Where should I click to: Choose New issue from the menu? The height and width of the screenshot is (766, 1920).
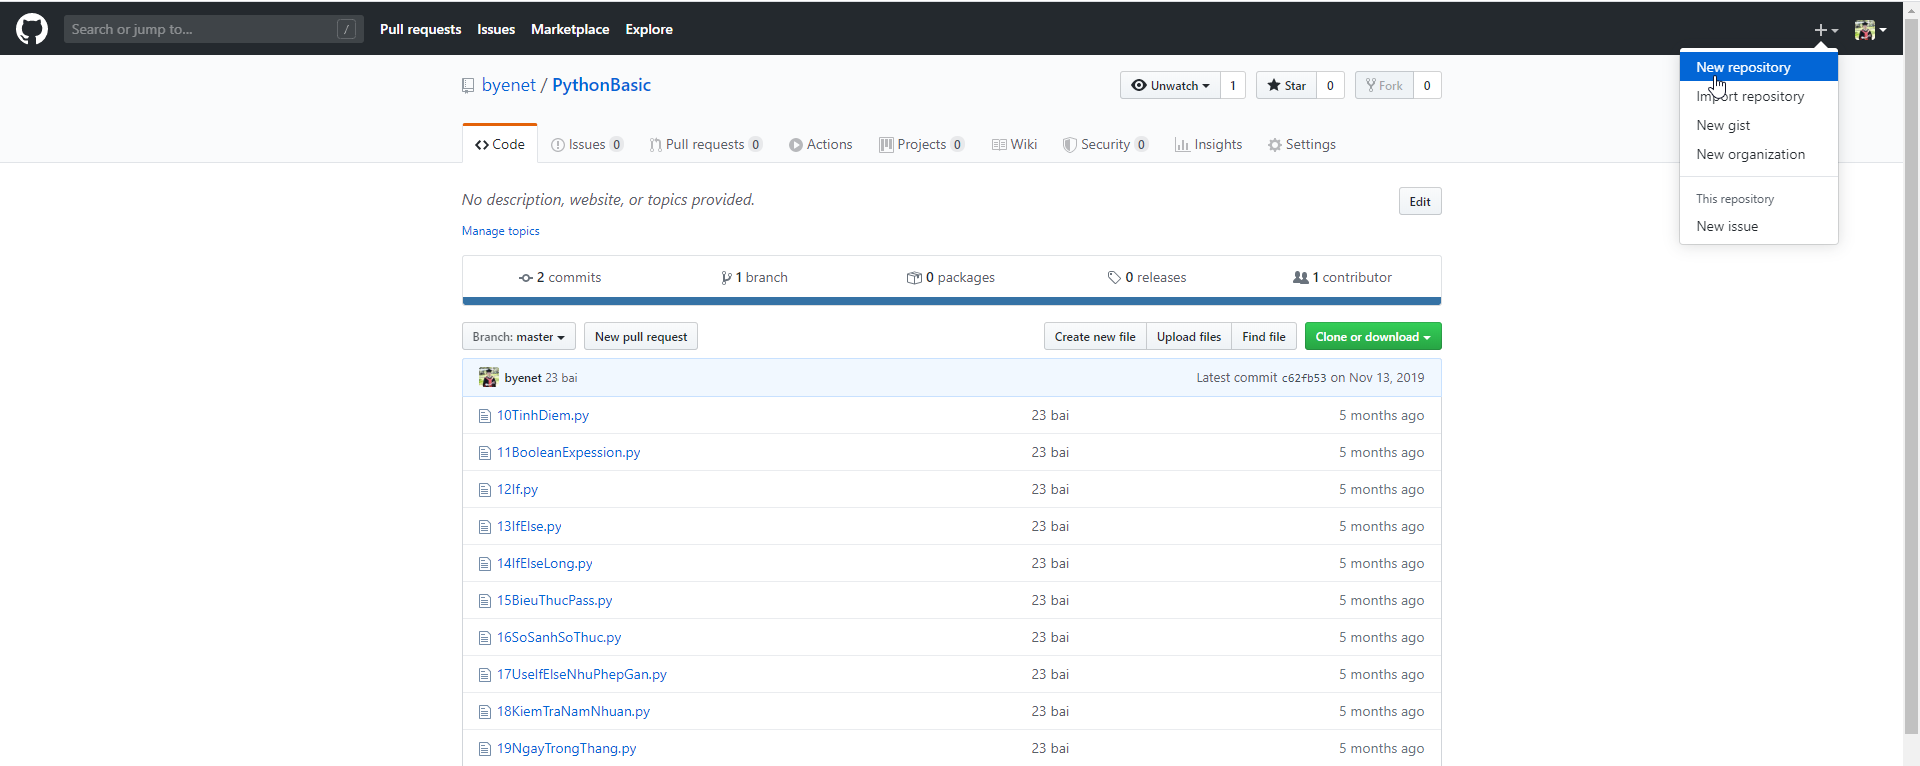[1758, 226]
